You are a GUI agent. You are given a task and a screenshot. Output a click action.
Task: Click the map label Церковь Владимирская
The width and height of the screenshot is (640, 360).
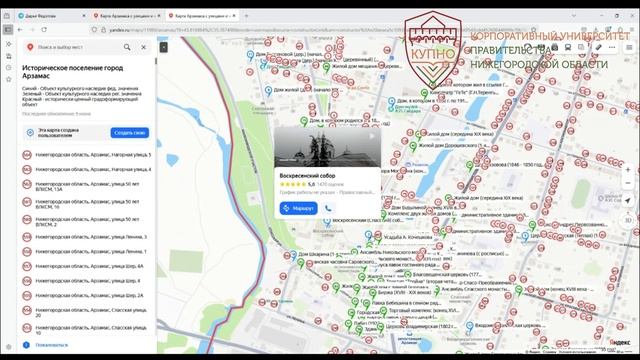point(420,326)
